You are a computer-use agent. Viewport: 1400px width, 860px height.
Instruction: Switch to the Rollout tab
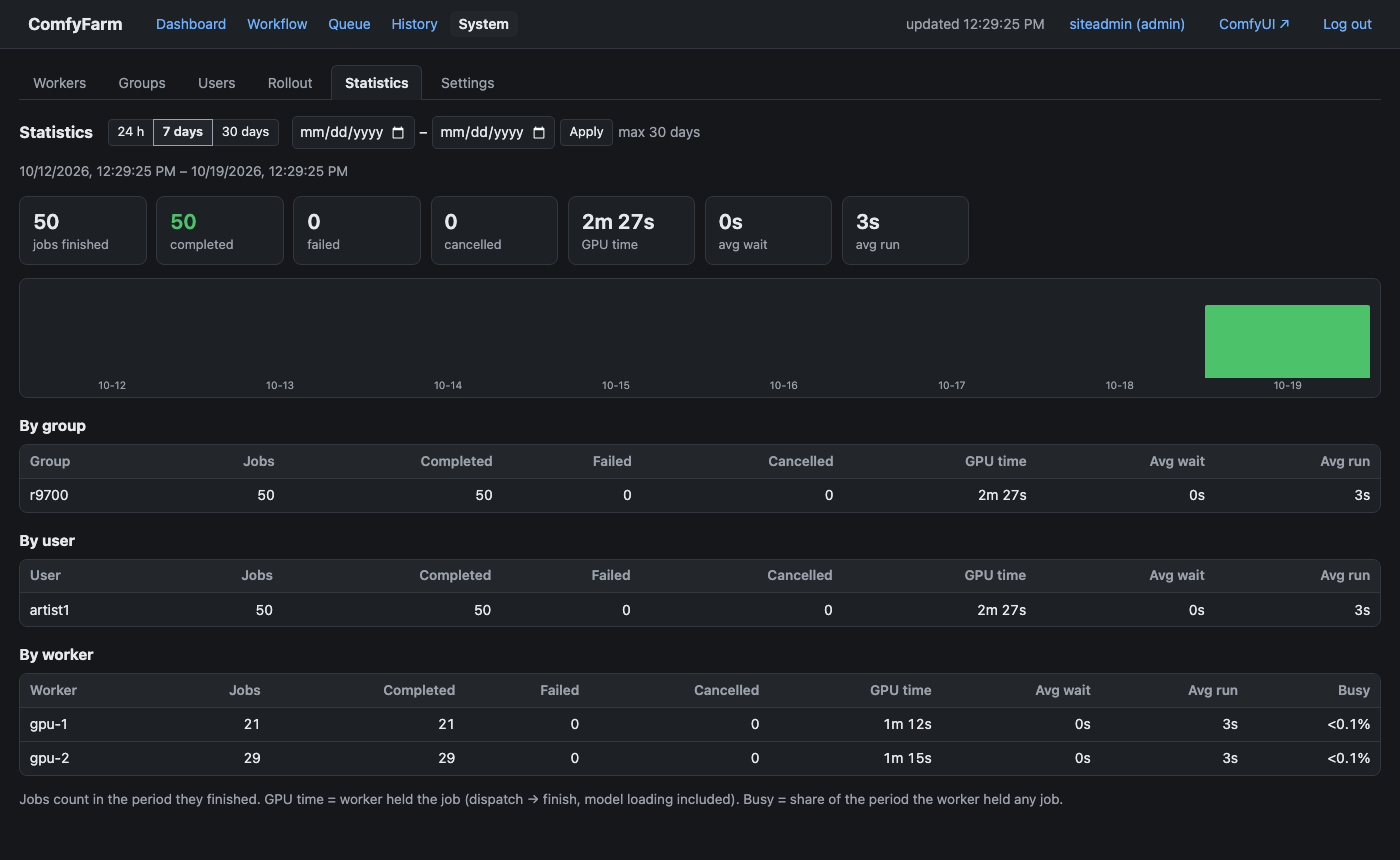(290, 83)
